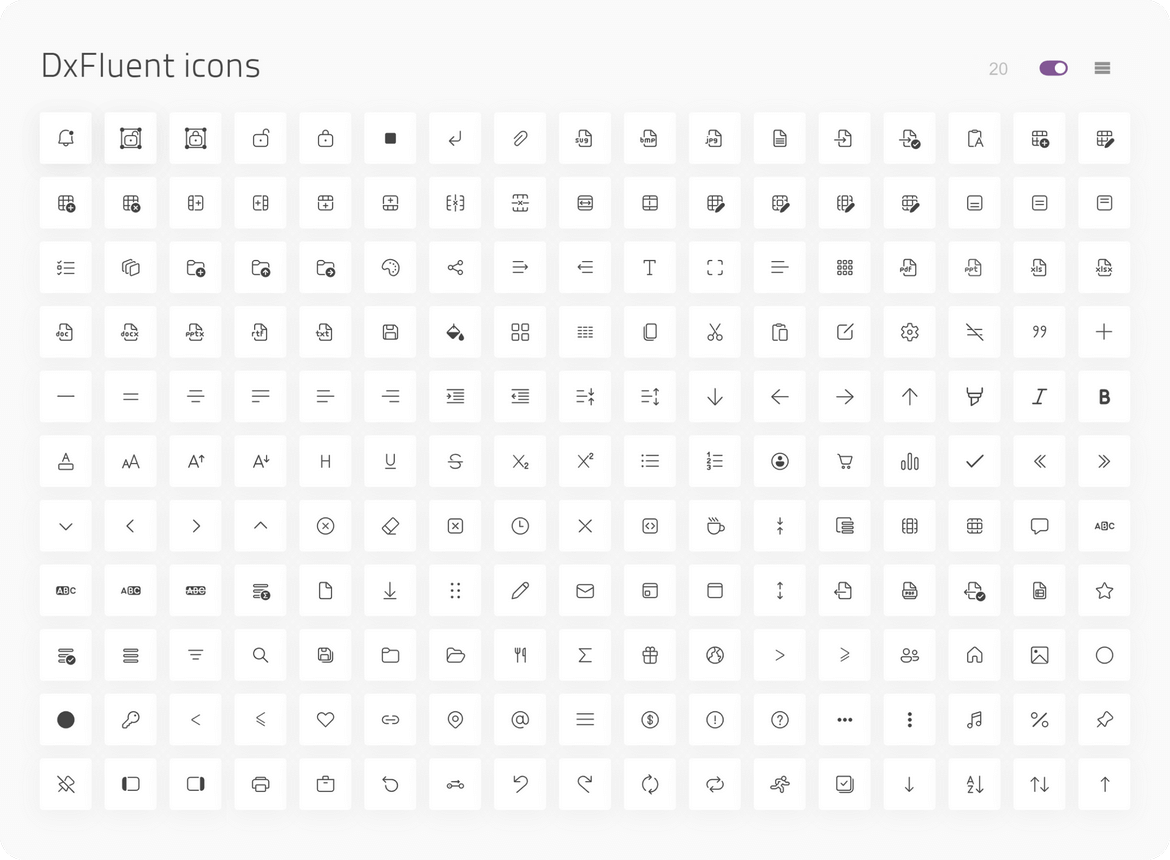
Task: Click the settings gear icon
Action: coord(909,332)
